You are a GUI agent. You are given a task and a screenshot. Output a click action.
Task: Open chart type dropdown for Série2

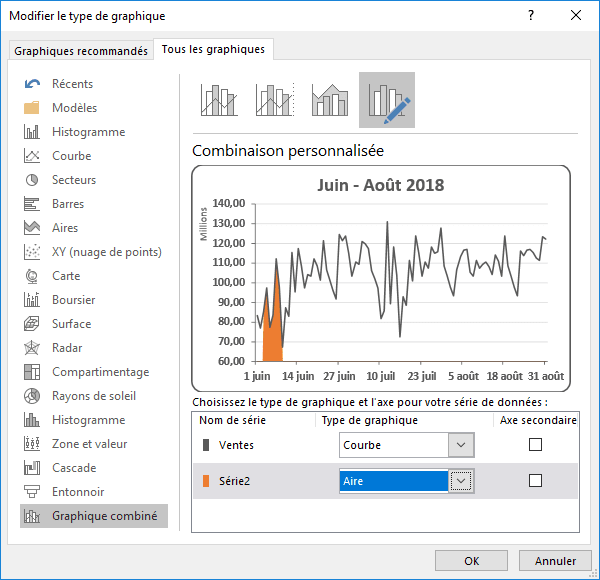(x=461, y=481)
